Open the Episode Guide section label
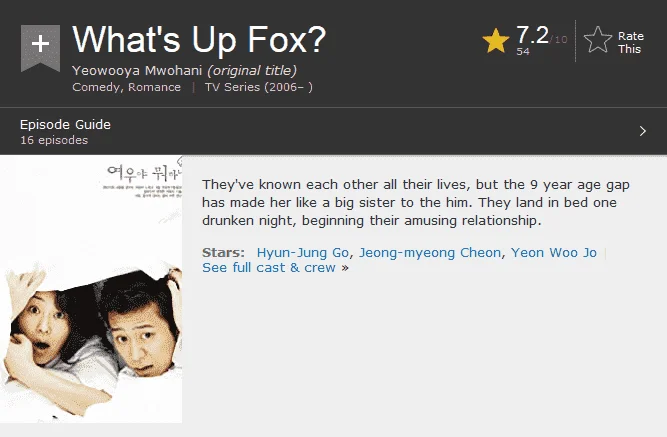Image resolution: width=667 pixels, height=437 pixels. [x=65, y=125]
